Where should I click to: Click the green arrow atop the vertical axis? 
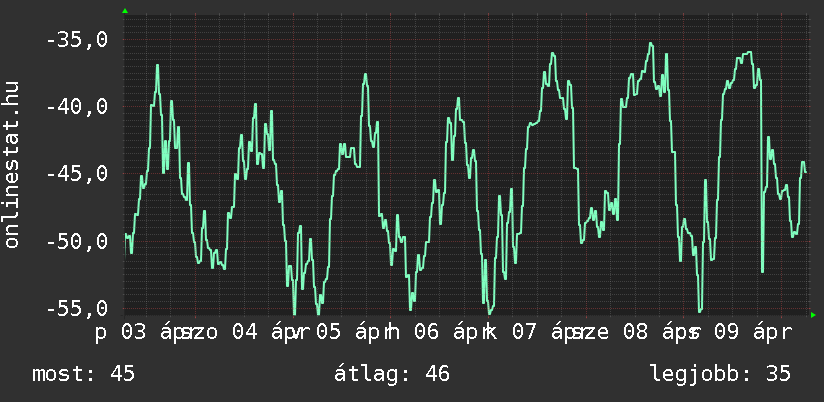pos(124,11)
